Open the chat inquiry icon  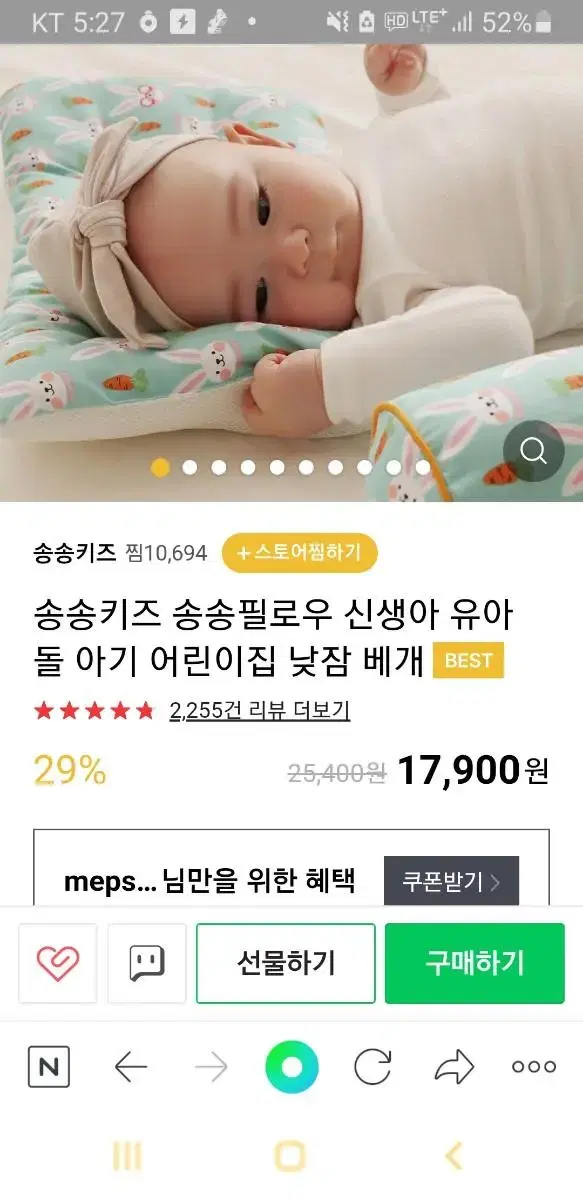147,963
